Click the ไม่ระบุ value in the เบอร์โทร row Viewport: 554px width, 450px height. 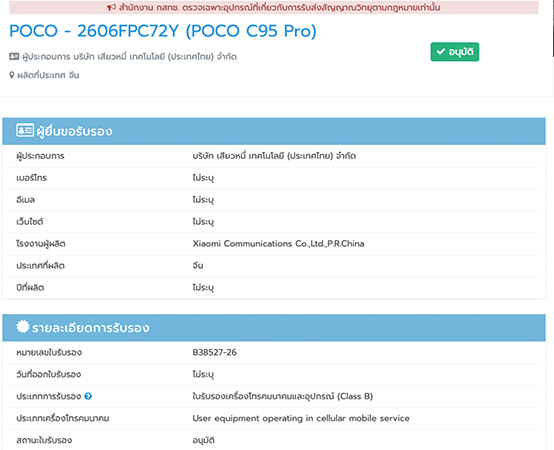point(203,178)
